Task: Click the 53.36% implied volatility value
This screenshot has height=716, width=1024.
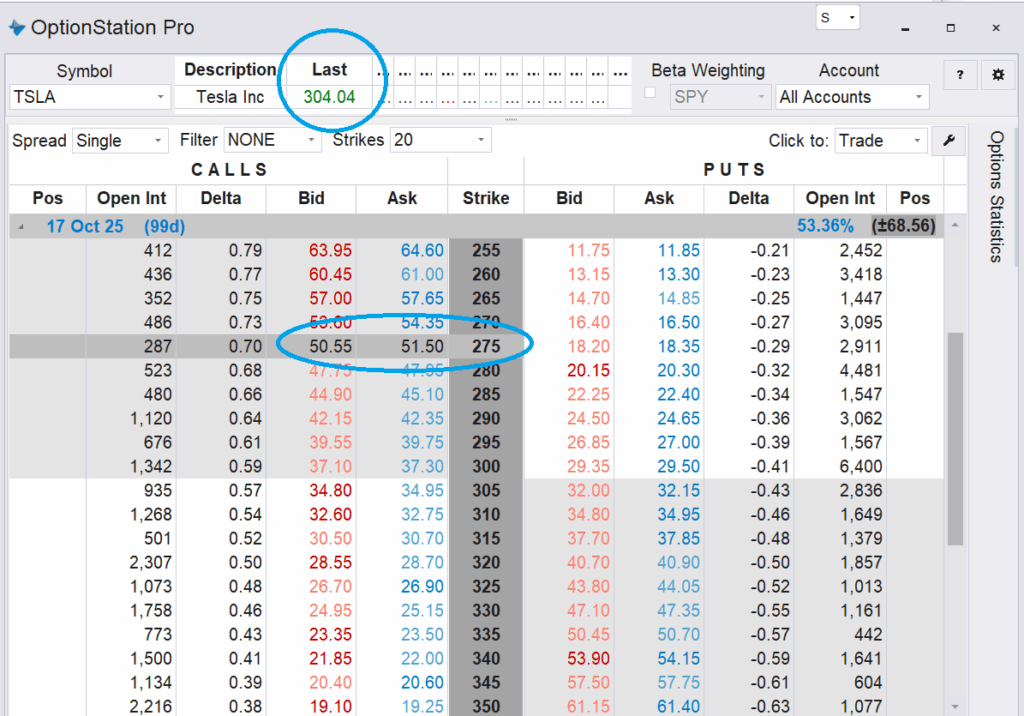Action: (x=825, y=226)
